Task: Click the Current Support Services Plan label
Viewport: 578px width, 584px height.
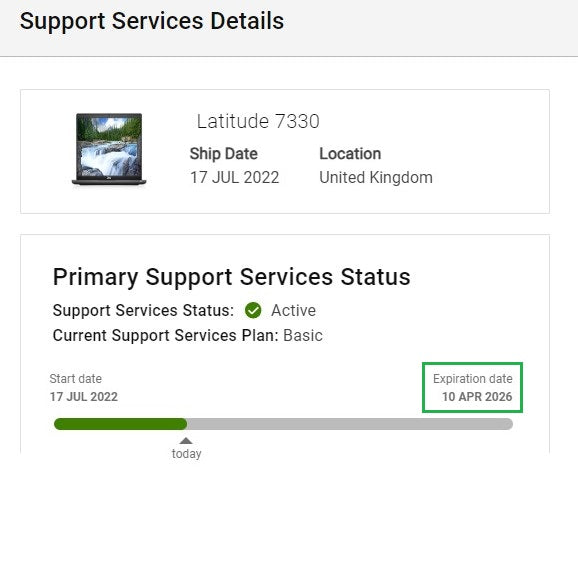Action: click(x=165, y=335)
